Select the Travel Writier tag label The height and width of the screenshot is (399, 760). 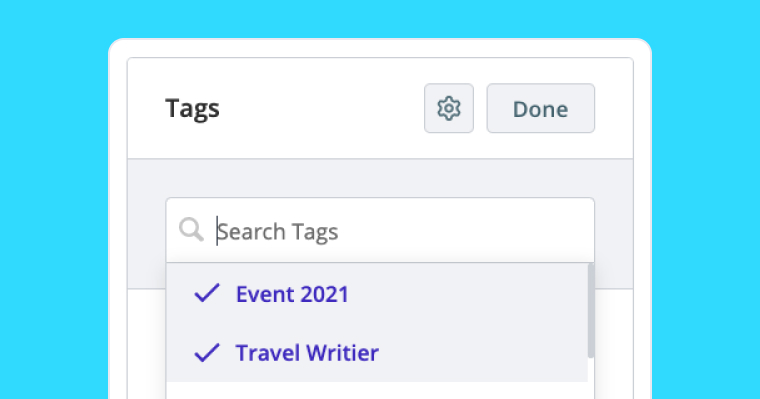pyautogui.click(x=307, y=353)
